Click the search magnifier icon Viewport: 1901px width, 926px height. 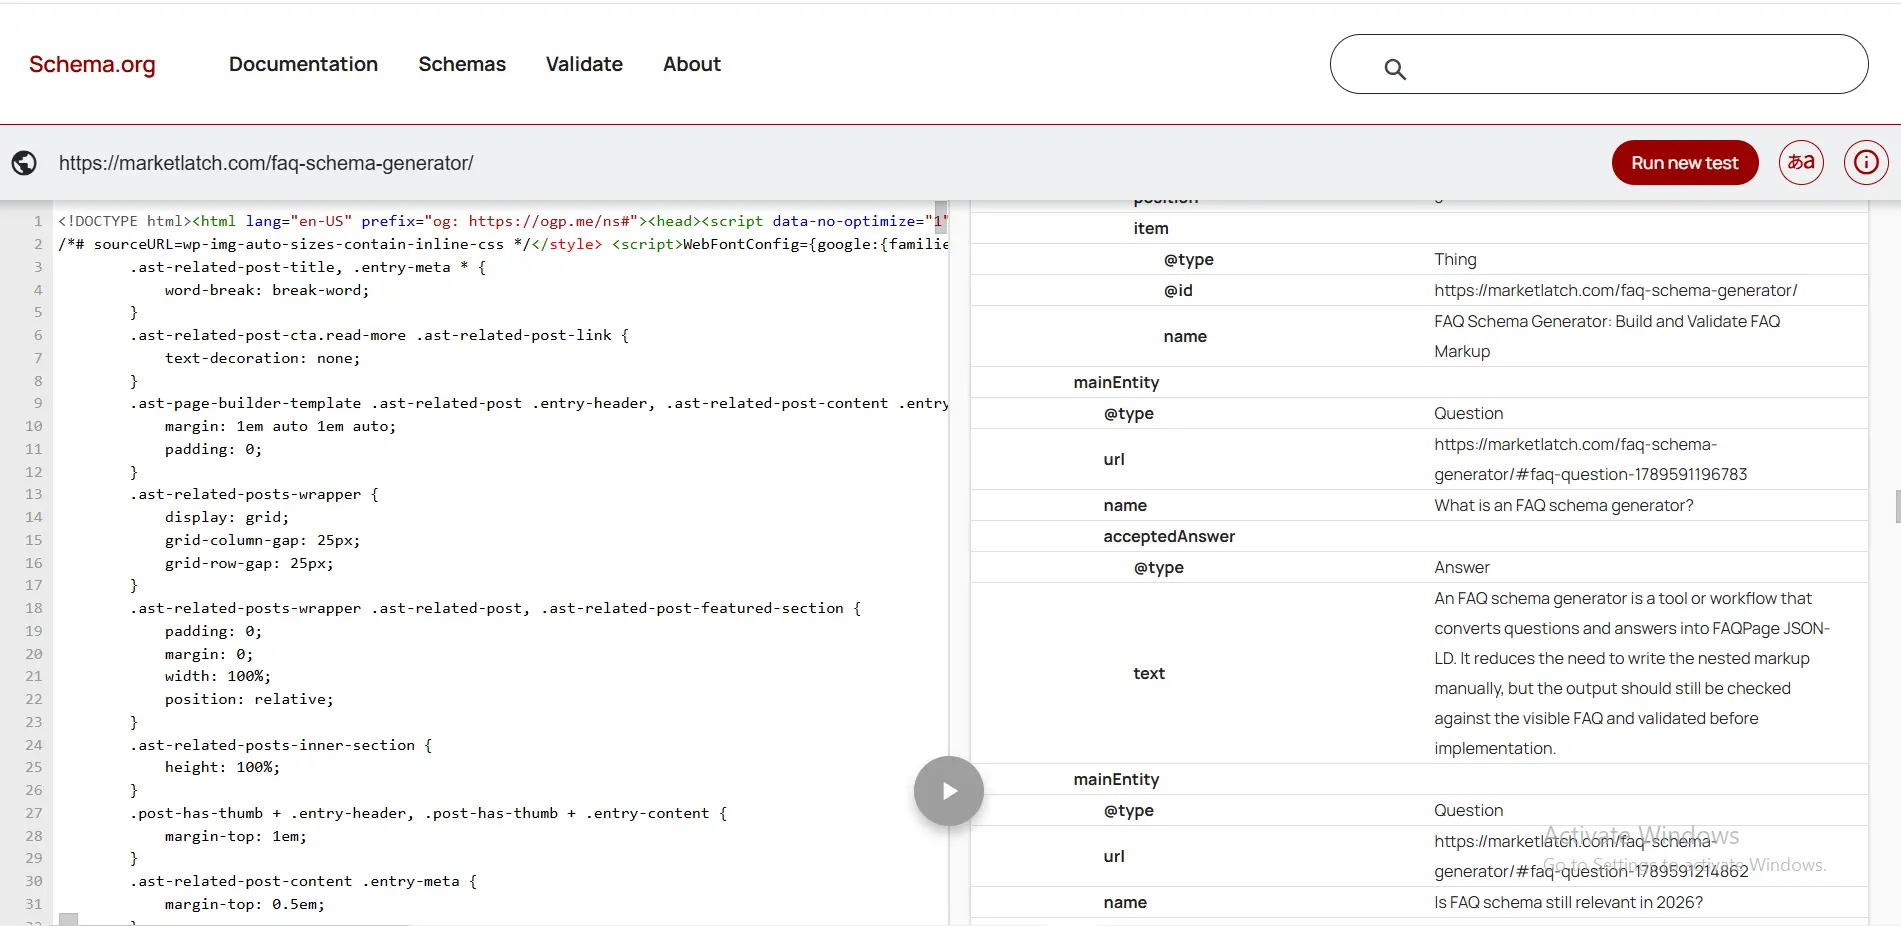pyautogui.click(x=1395, y=69)
